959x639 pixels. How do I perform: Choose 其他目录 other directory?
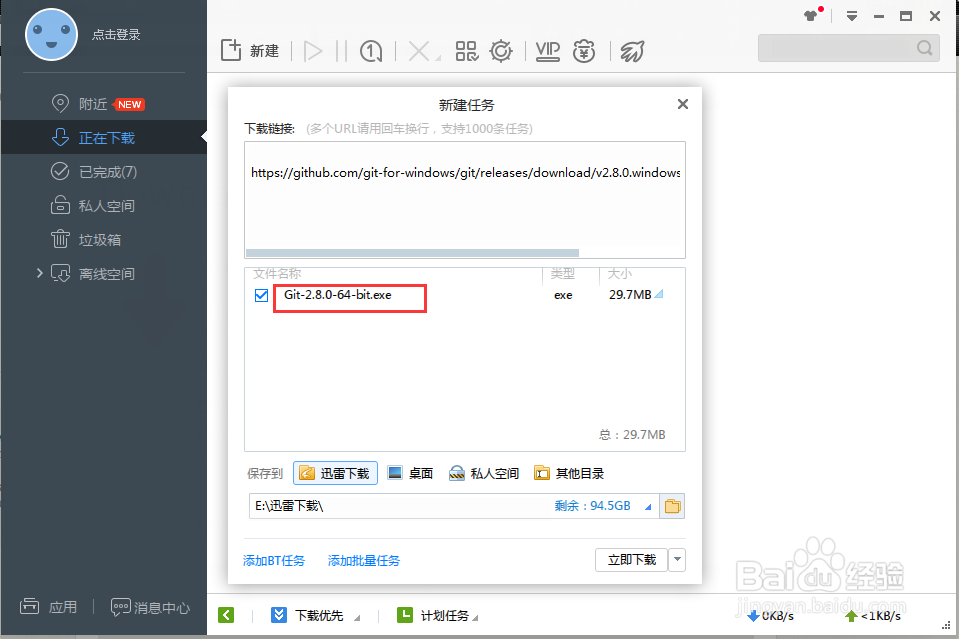click(x=569, y=473)
